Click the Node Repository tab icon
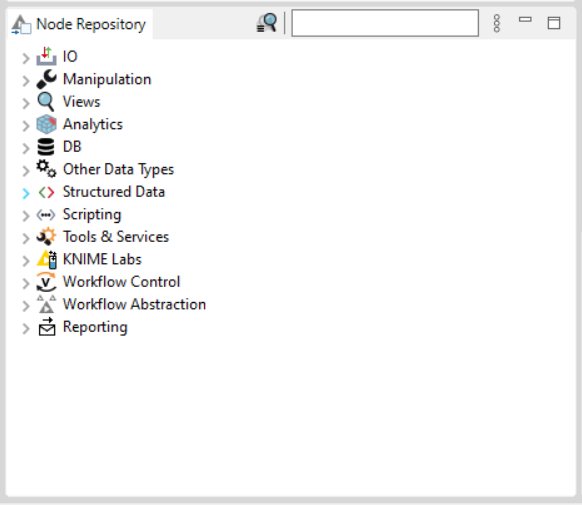The width and height of the screenshot is (582, 505). pyautogui.click(x=21, y=24)
